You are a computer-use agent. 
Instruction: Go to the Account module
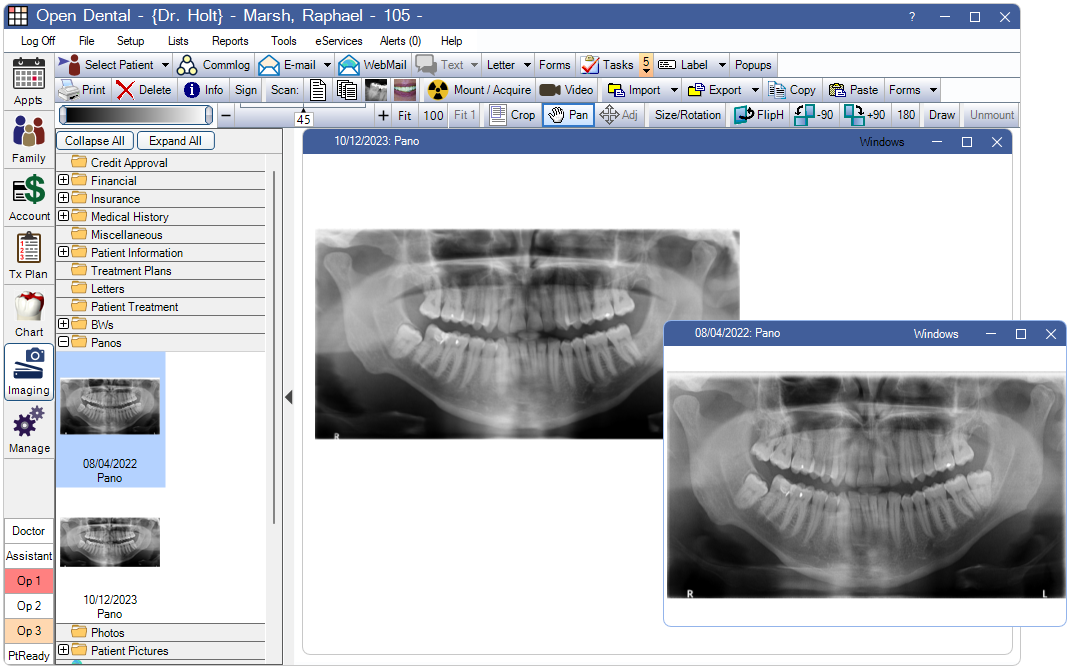(x=29, y=192)
